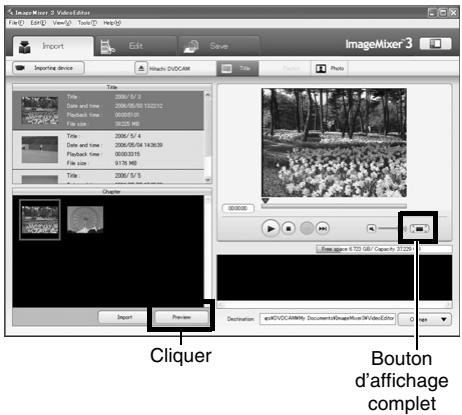Stop the preview playback

[x=289, y=229]
